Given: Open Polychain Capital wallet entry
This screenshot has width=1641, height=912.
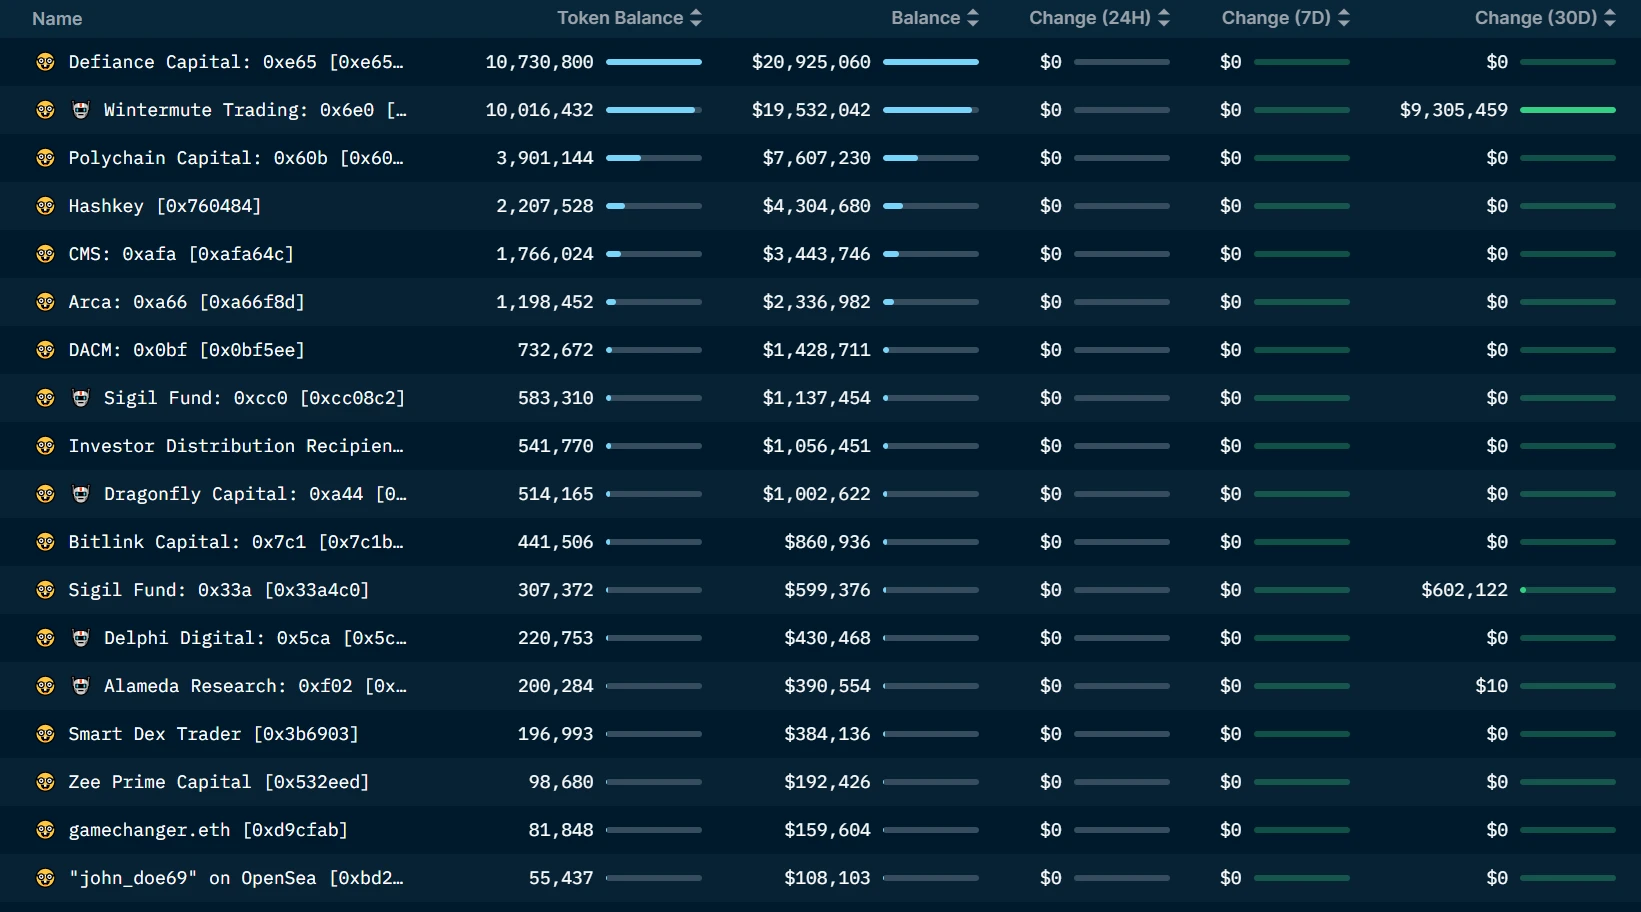Looking at the screenshot, I should (x=235, y=158).
